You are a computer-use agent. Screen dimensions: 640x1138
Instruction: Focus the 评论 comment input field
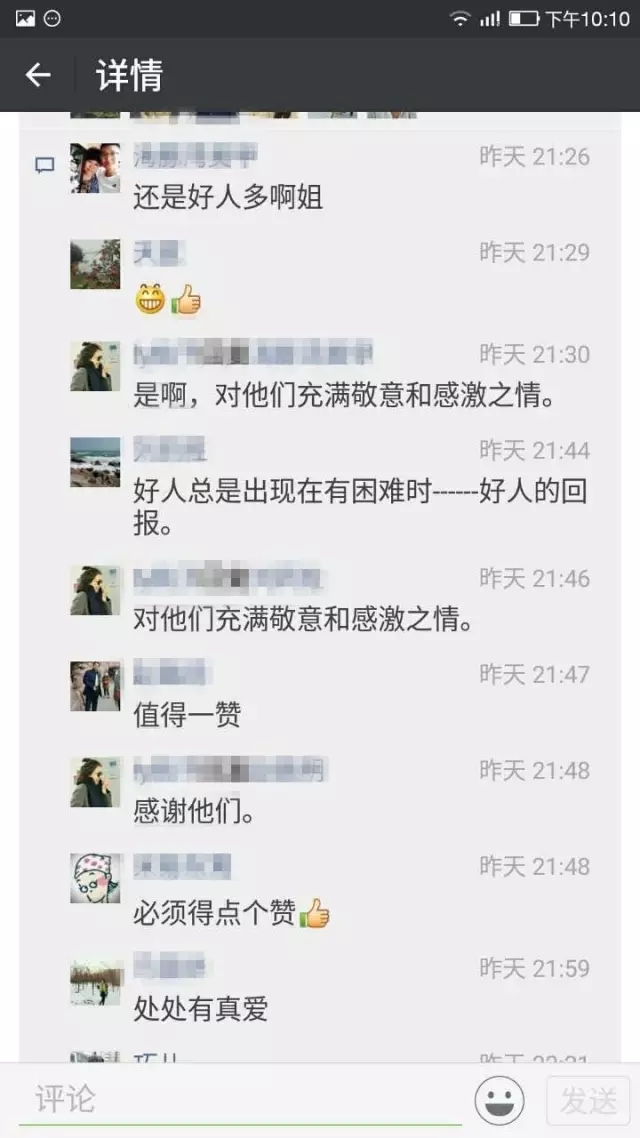(x=239, y=1100)
